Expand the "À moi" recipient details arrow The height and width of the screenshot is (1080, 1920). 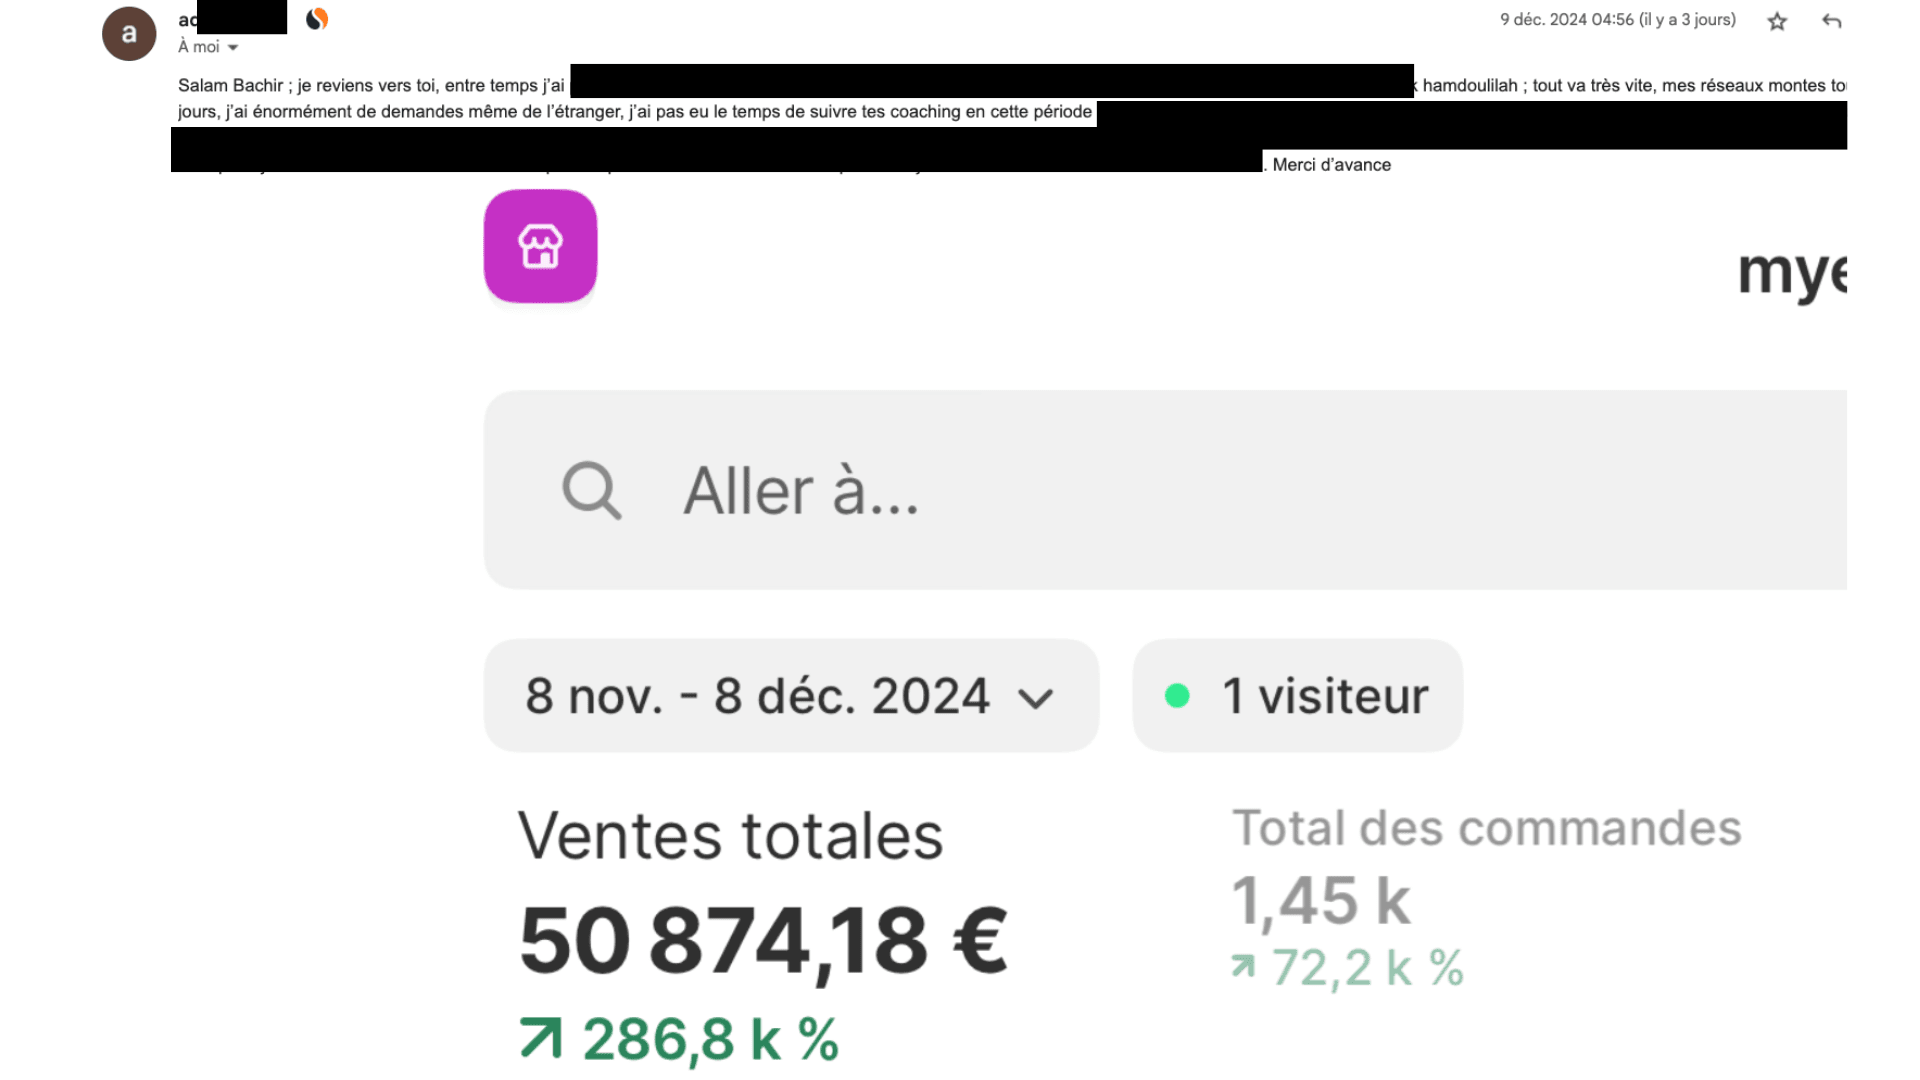pos(233,47)
